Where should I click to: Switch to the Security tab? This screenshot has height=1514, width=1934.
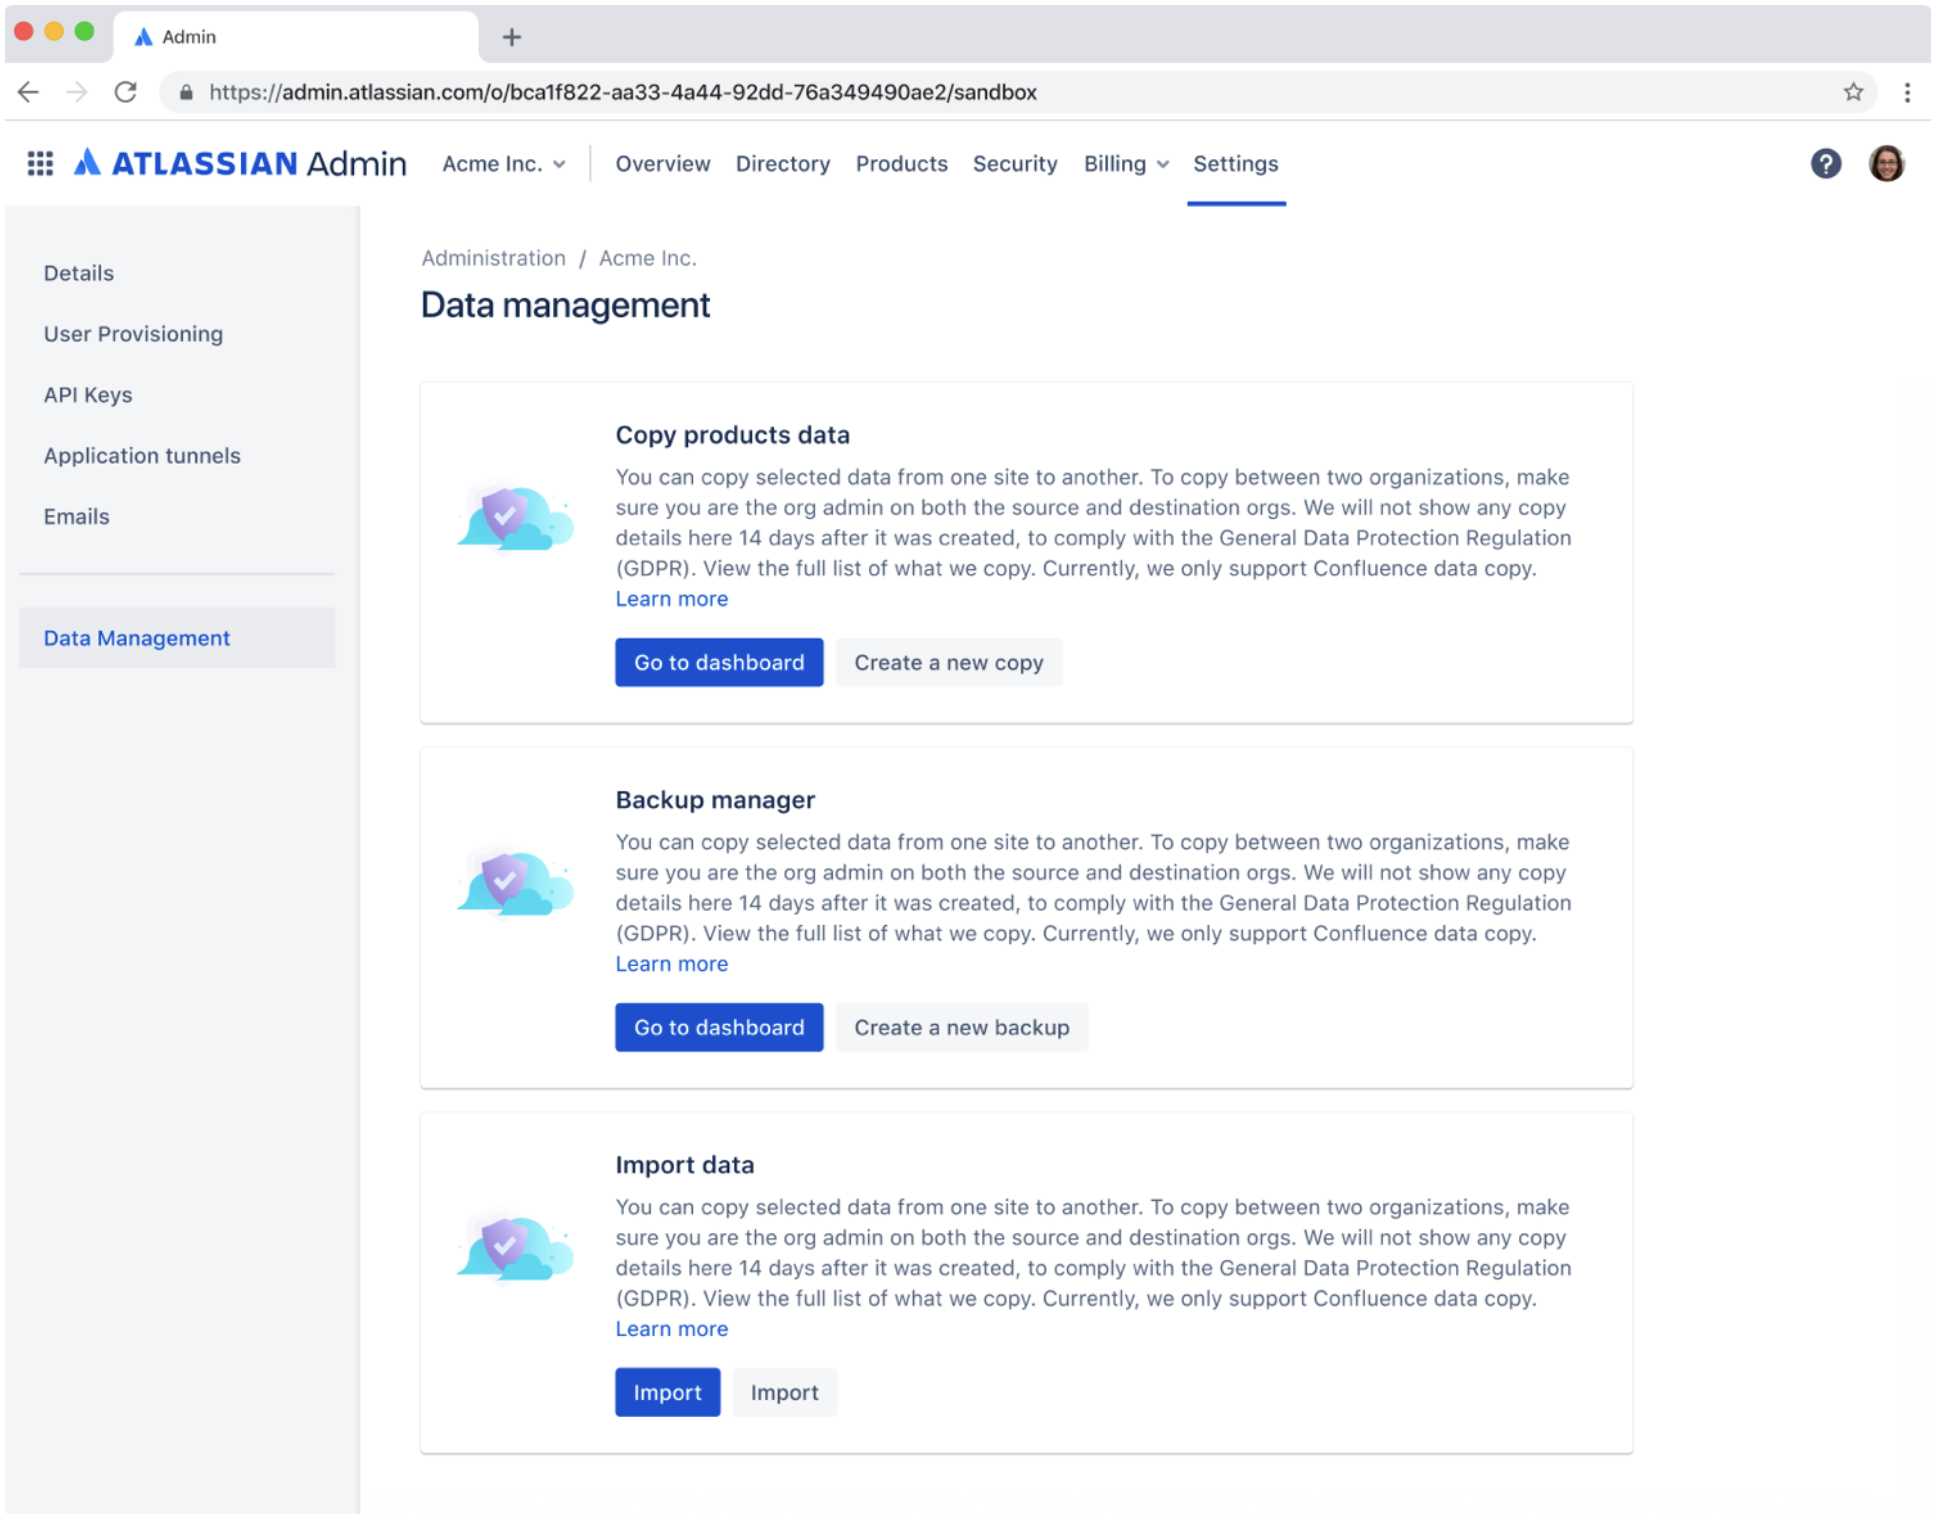1014,163
